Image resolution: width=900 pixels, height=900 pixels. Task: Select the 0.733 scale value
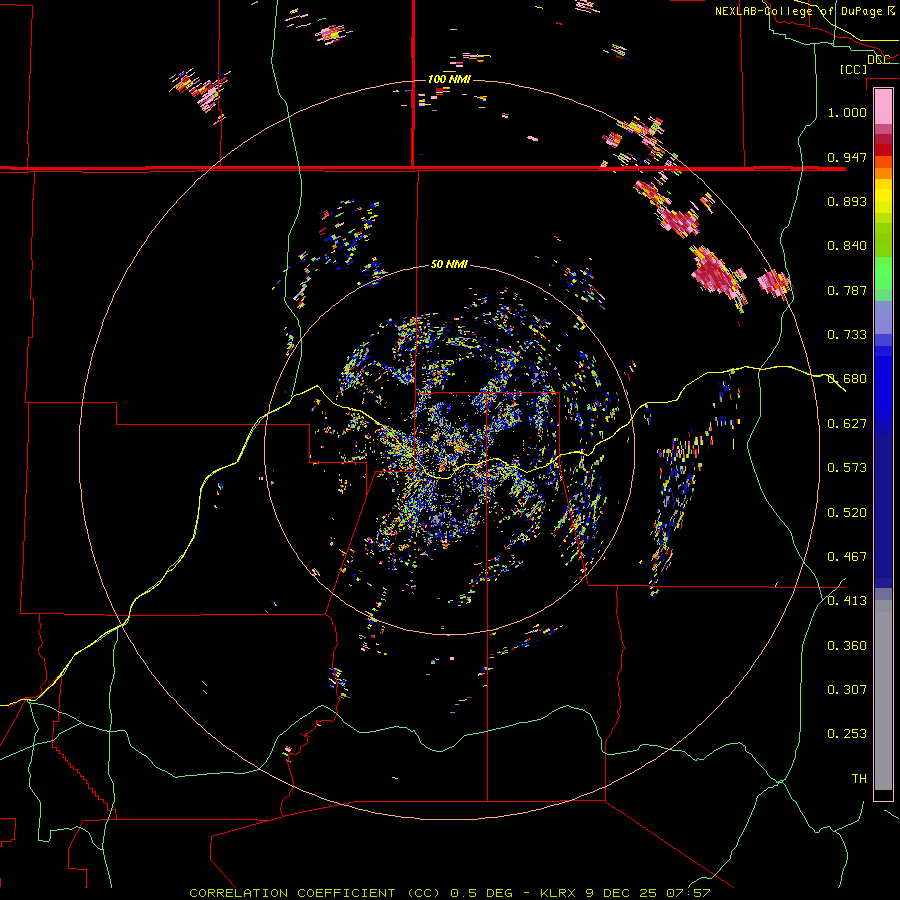pyautogui.click(x=847, y=335)
